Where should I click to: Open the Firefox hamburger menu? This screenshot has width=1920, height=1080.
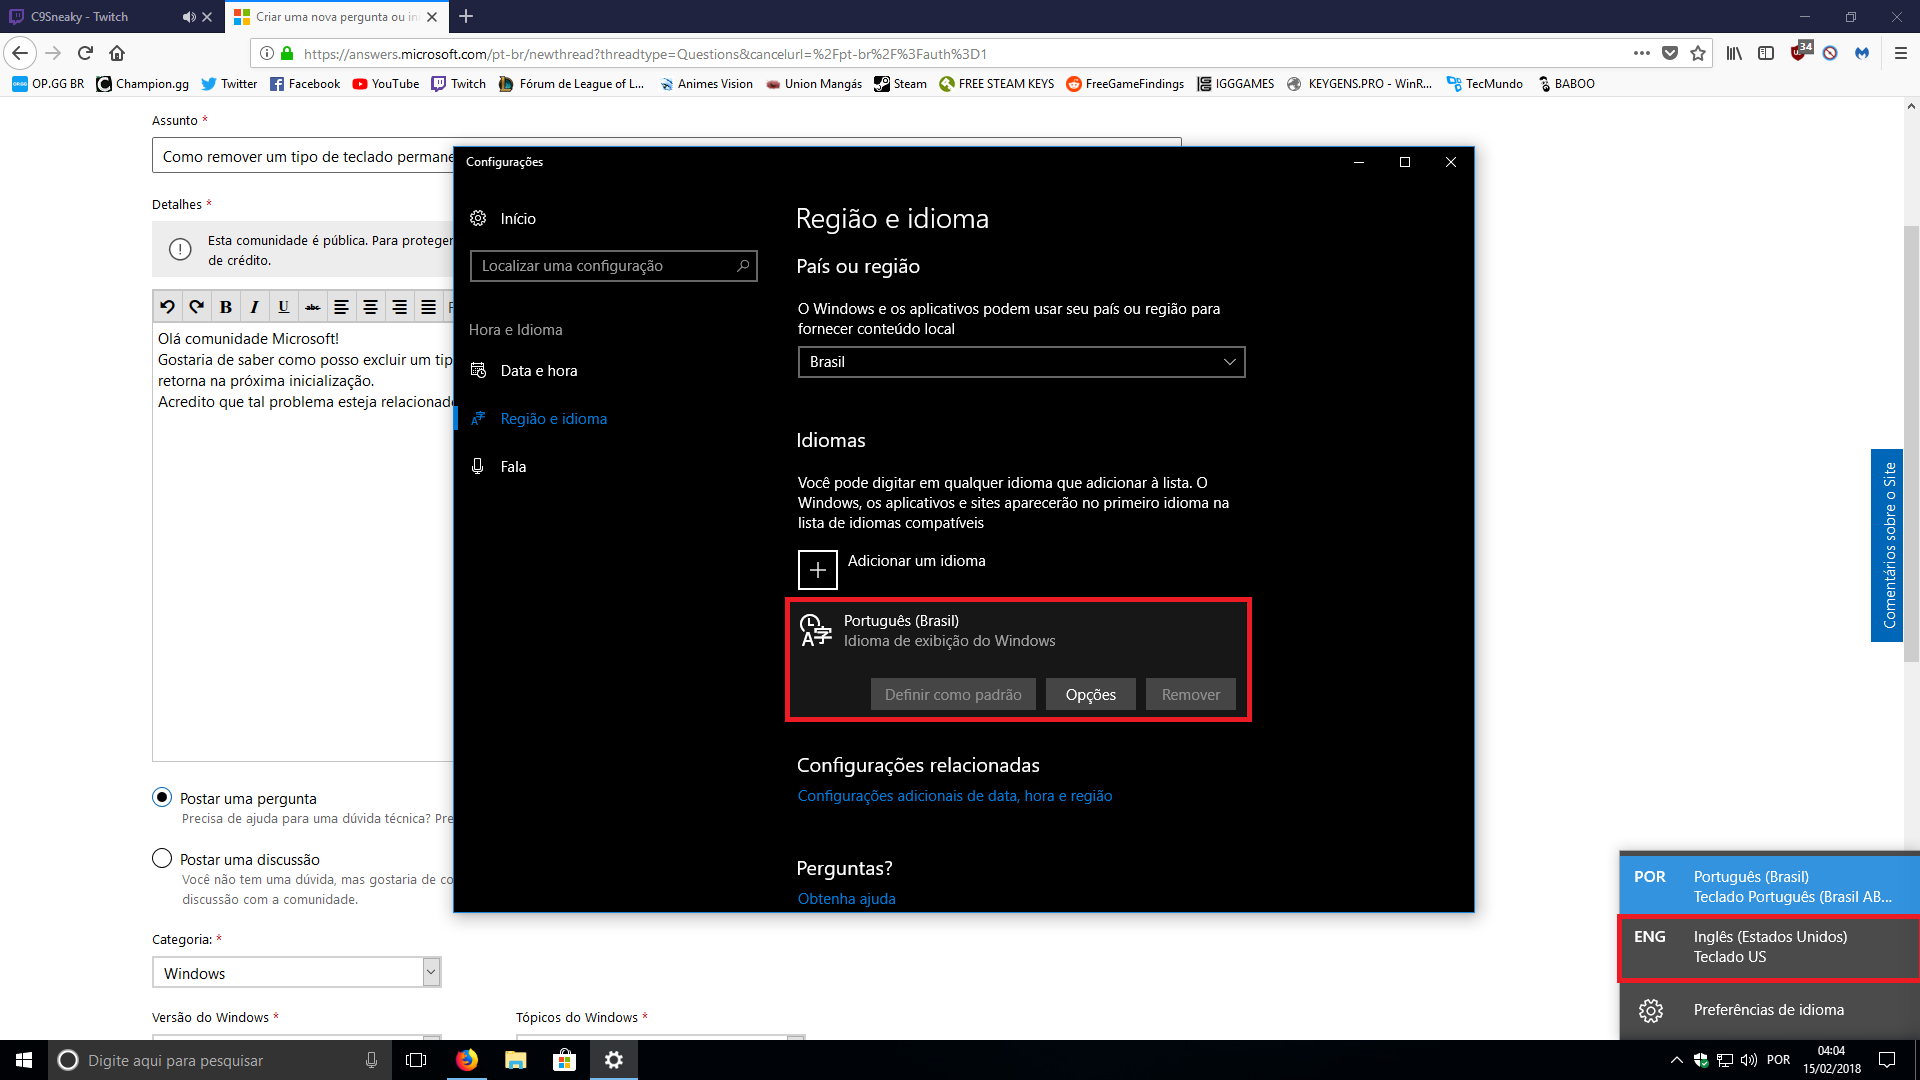tap(1901, 53)
